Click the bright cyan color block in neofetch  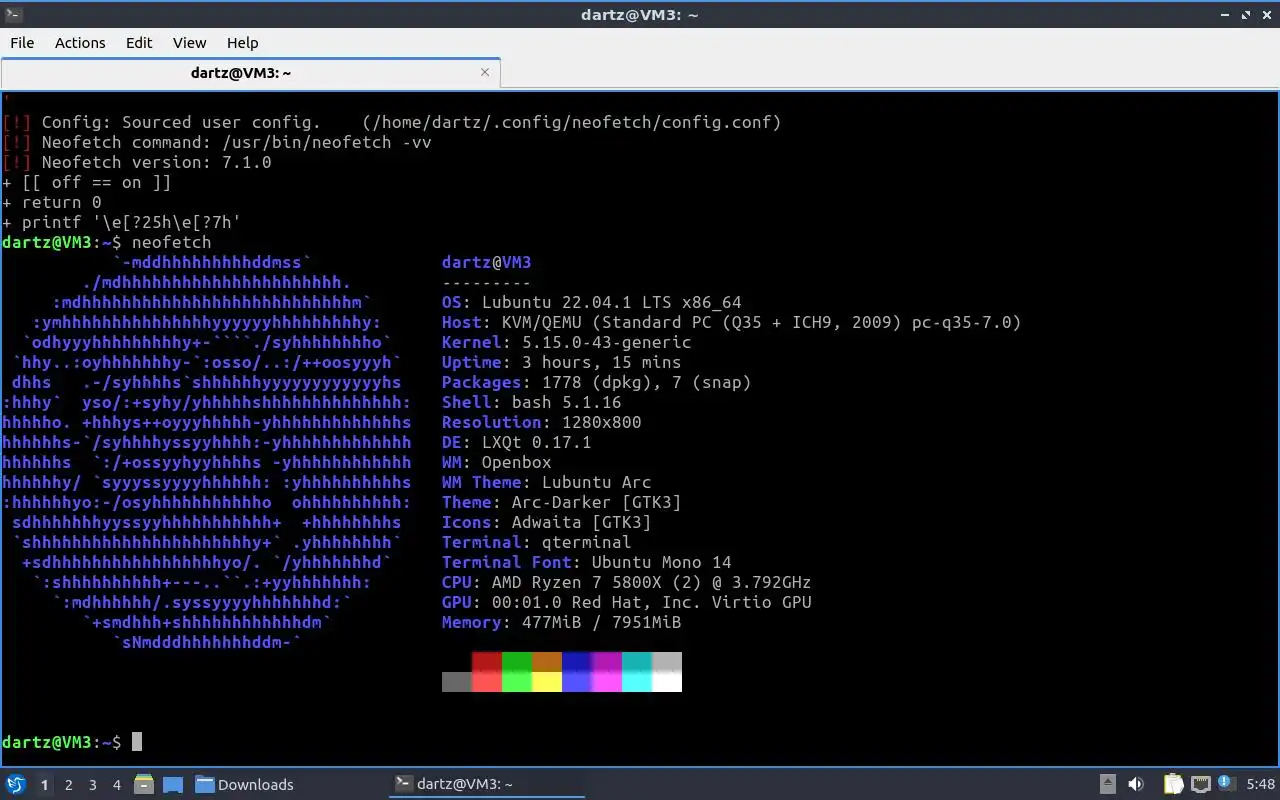pyautogui.click(x=637, y=682)
